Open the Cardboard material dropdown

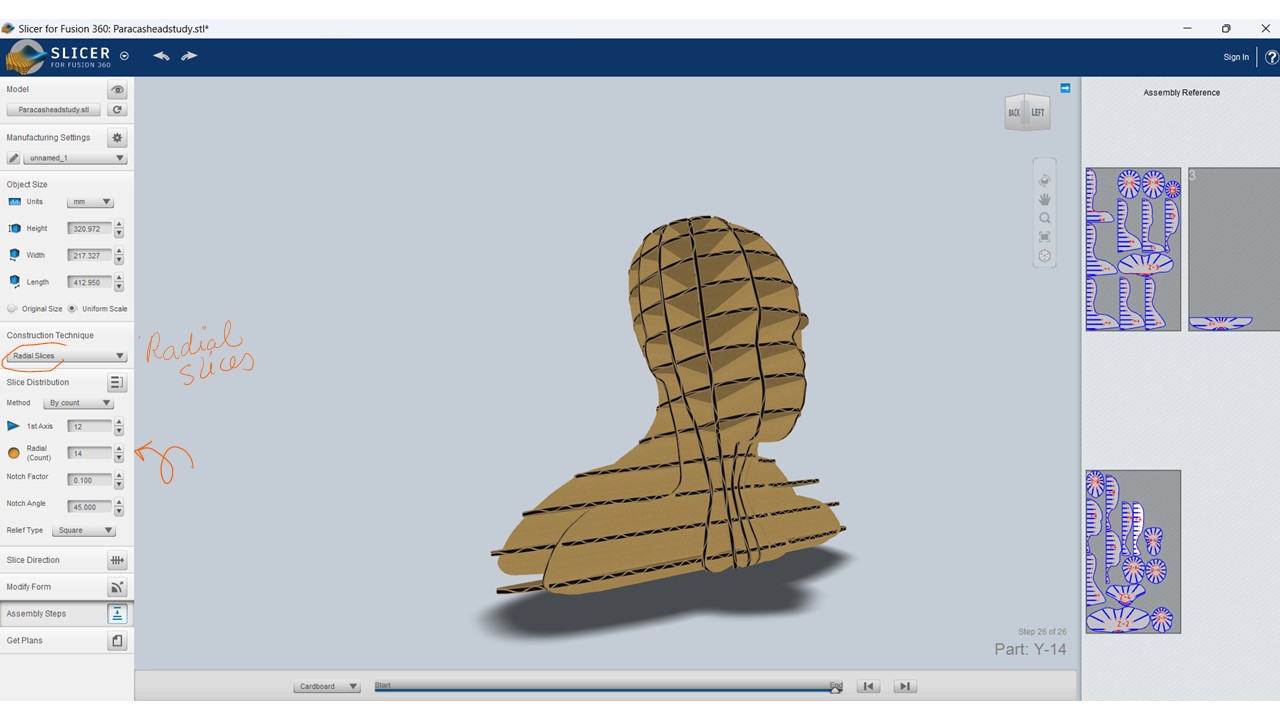[x=327, y=687]
